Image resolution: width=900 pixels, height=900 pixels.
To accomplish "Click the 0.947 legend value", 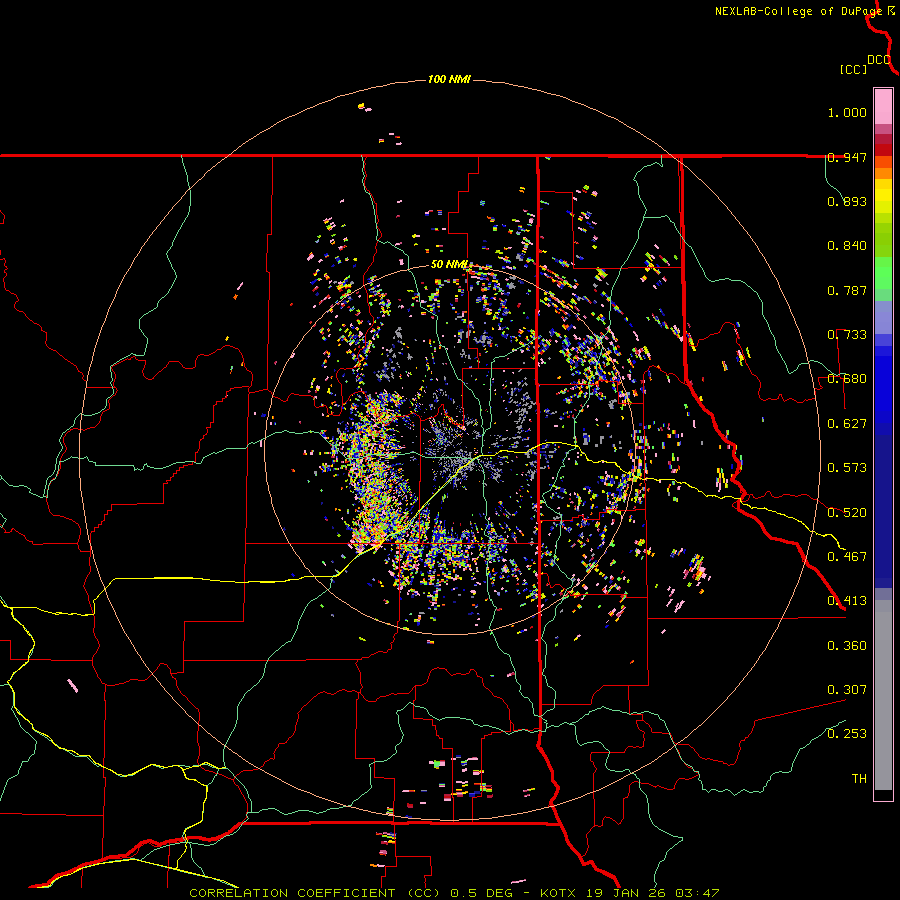I will coord(847,157).
